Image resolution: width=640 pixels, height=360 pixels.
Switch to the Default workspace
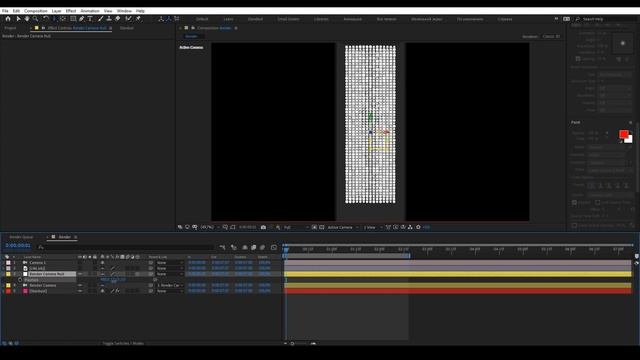tap(202, 19)
